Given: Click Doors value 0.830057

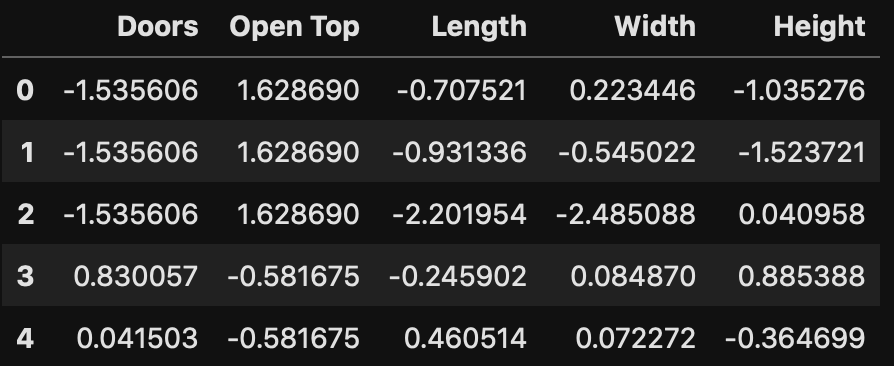Looking at the screenshot, I should (x=136, y=276).
